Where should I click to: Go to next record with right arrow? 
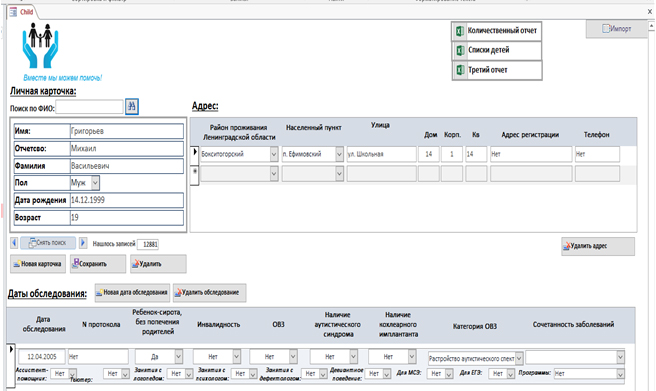83,243
